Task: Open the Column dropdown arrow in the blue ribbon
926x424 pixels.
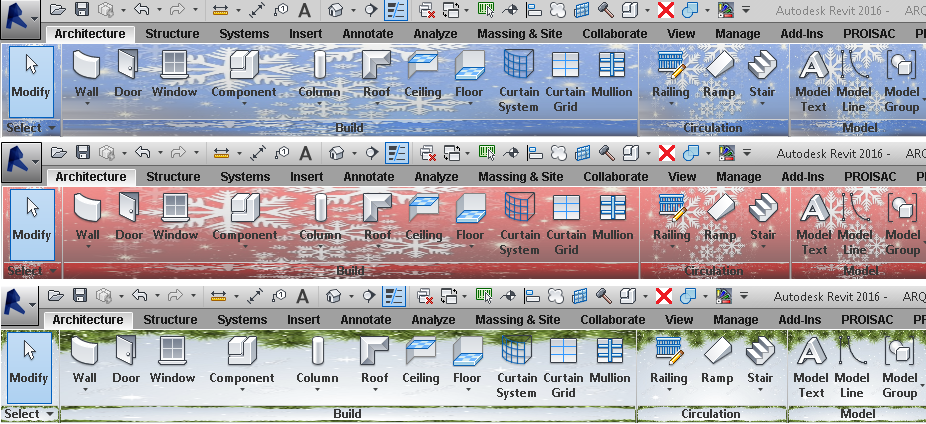Action: (319, 104)
